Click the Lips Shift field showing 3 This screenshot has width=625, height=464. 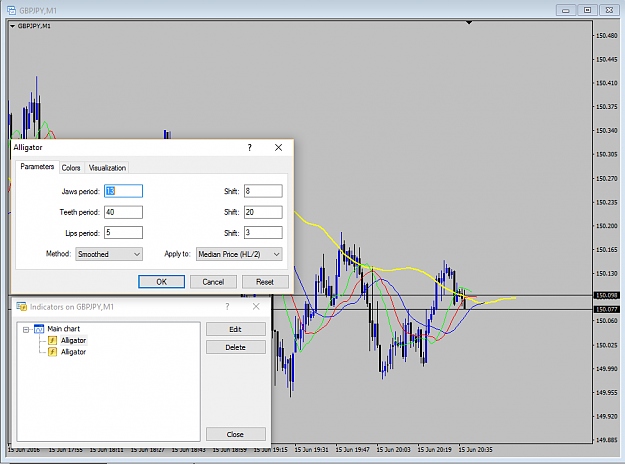click(263, 232)
